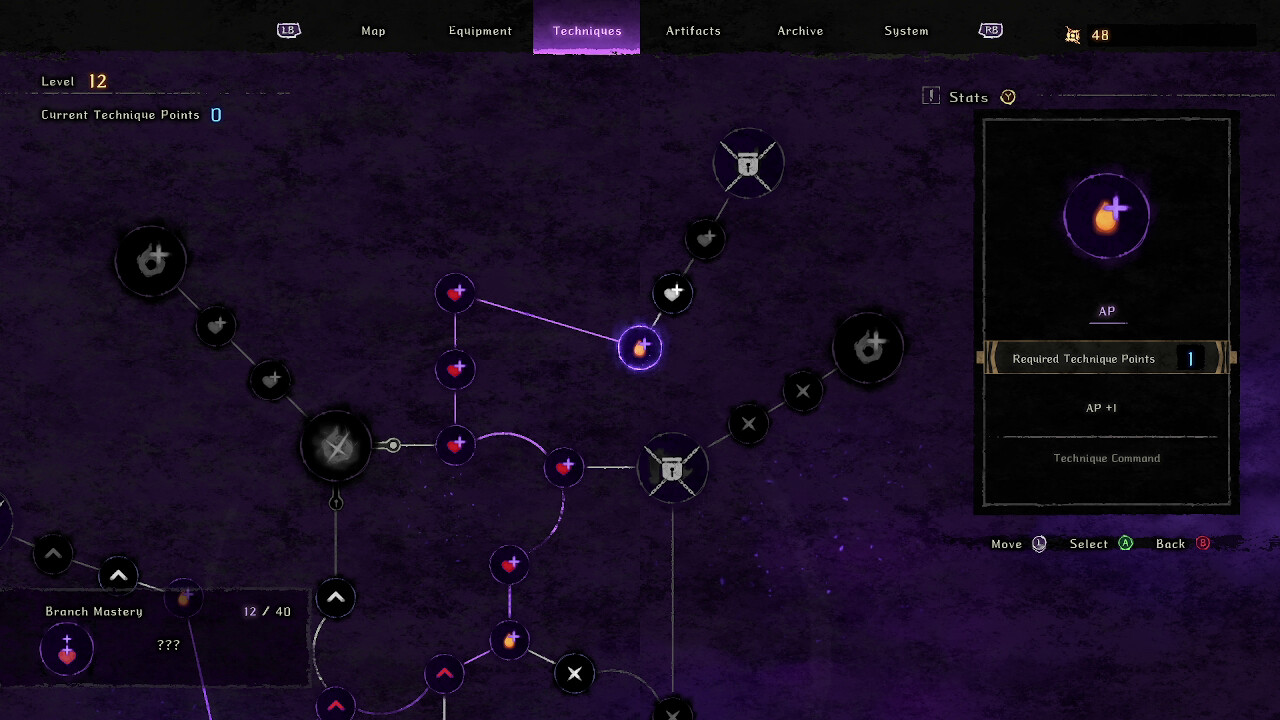Select the large fist node on the right side
The height and width of the screenshot is (720, 1280).
point(868,346)
